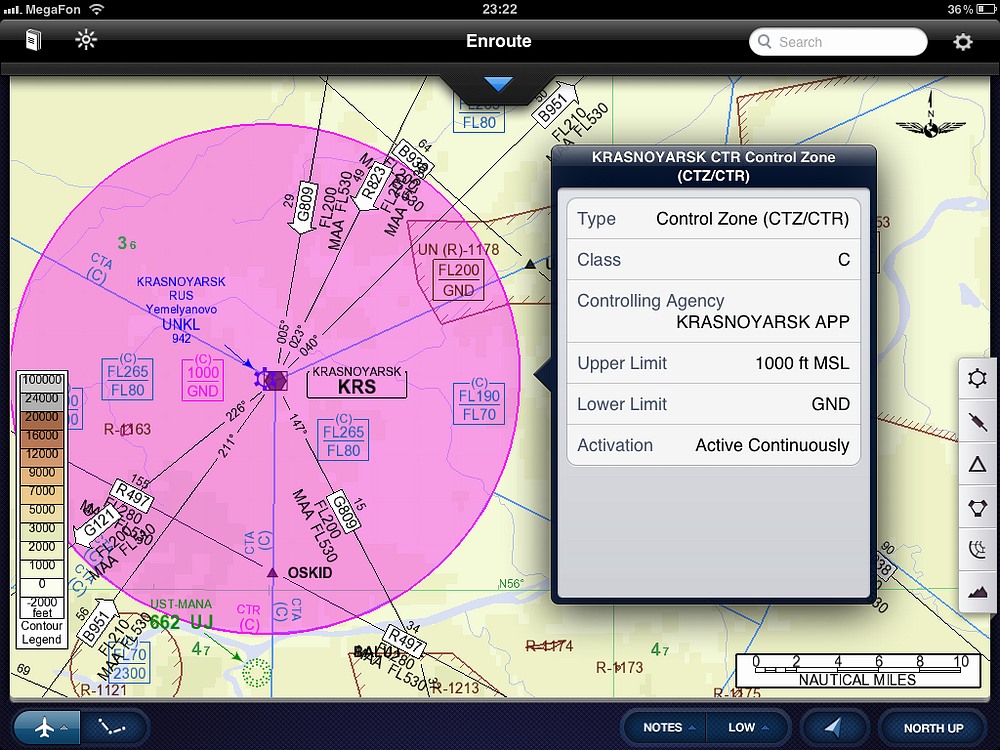
Task: Toggle the waypoints triangle layer icon
Action: click(978, 464)
